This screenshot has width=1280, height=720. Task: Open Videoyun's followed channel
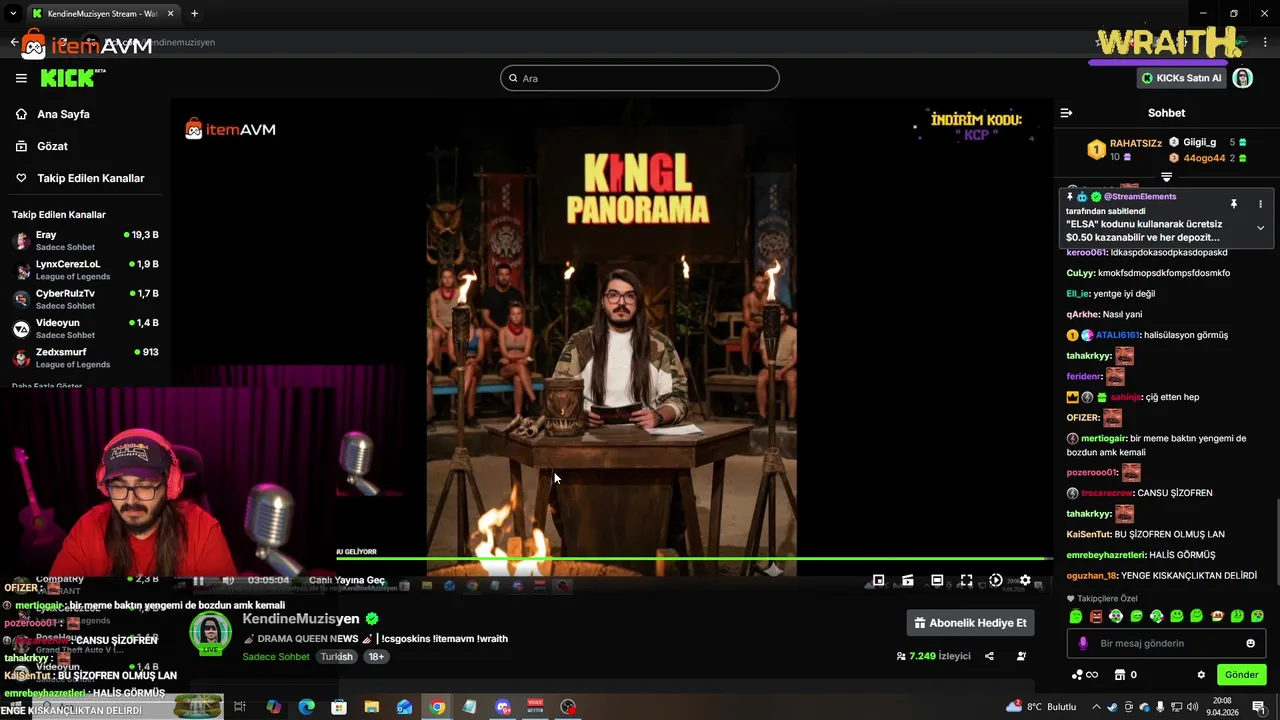click(85, 328)
